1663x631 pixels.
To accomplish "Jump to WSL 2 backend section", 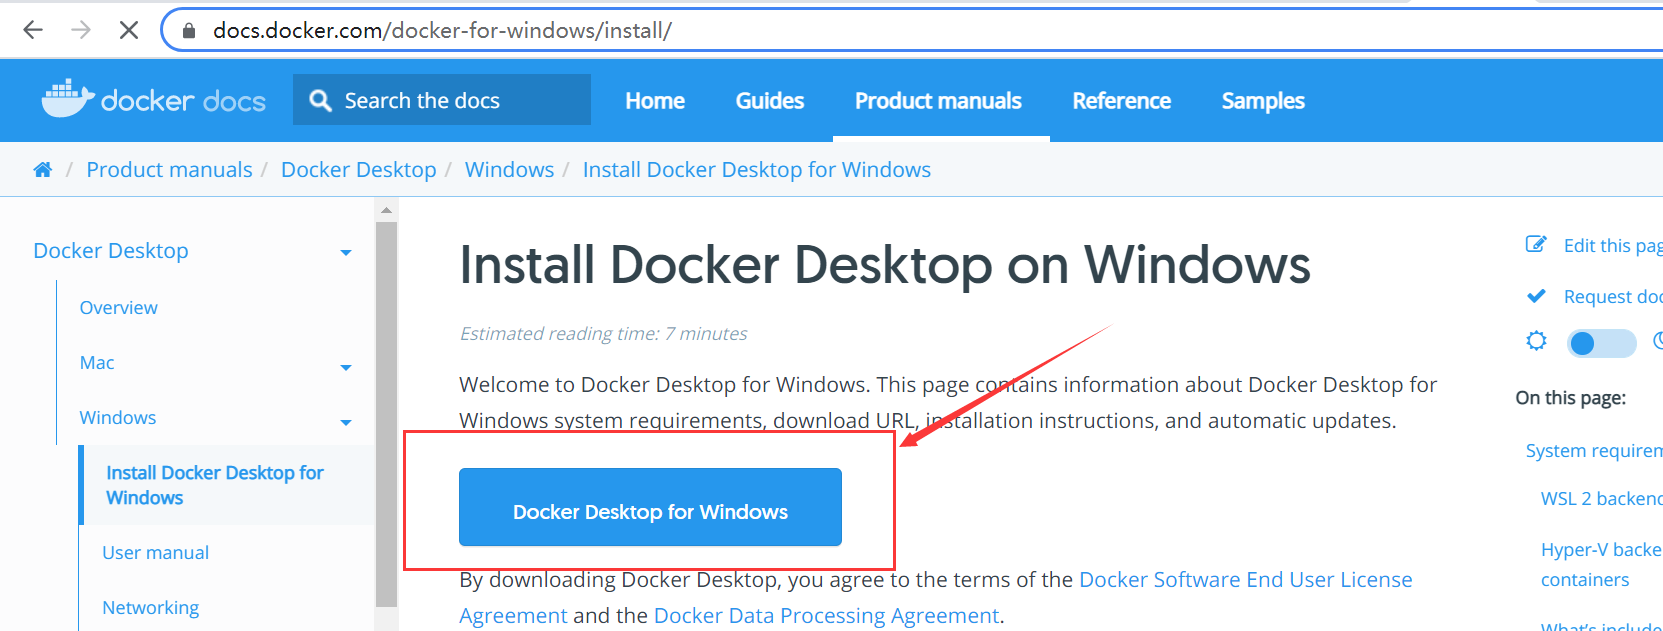I will (x=1601, y=499).
